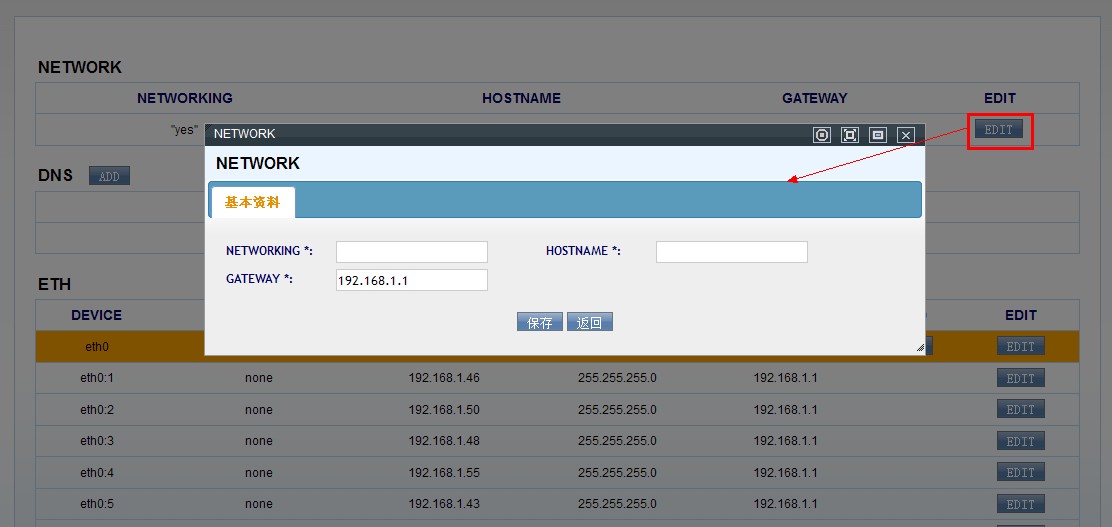
Task: Edit the eth0:3 interface entry
Action: [x=1020, y=441]
